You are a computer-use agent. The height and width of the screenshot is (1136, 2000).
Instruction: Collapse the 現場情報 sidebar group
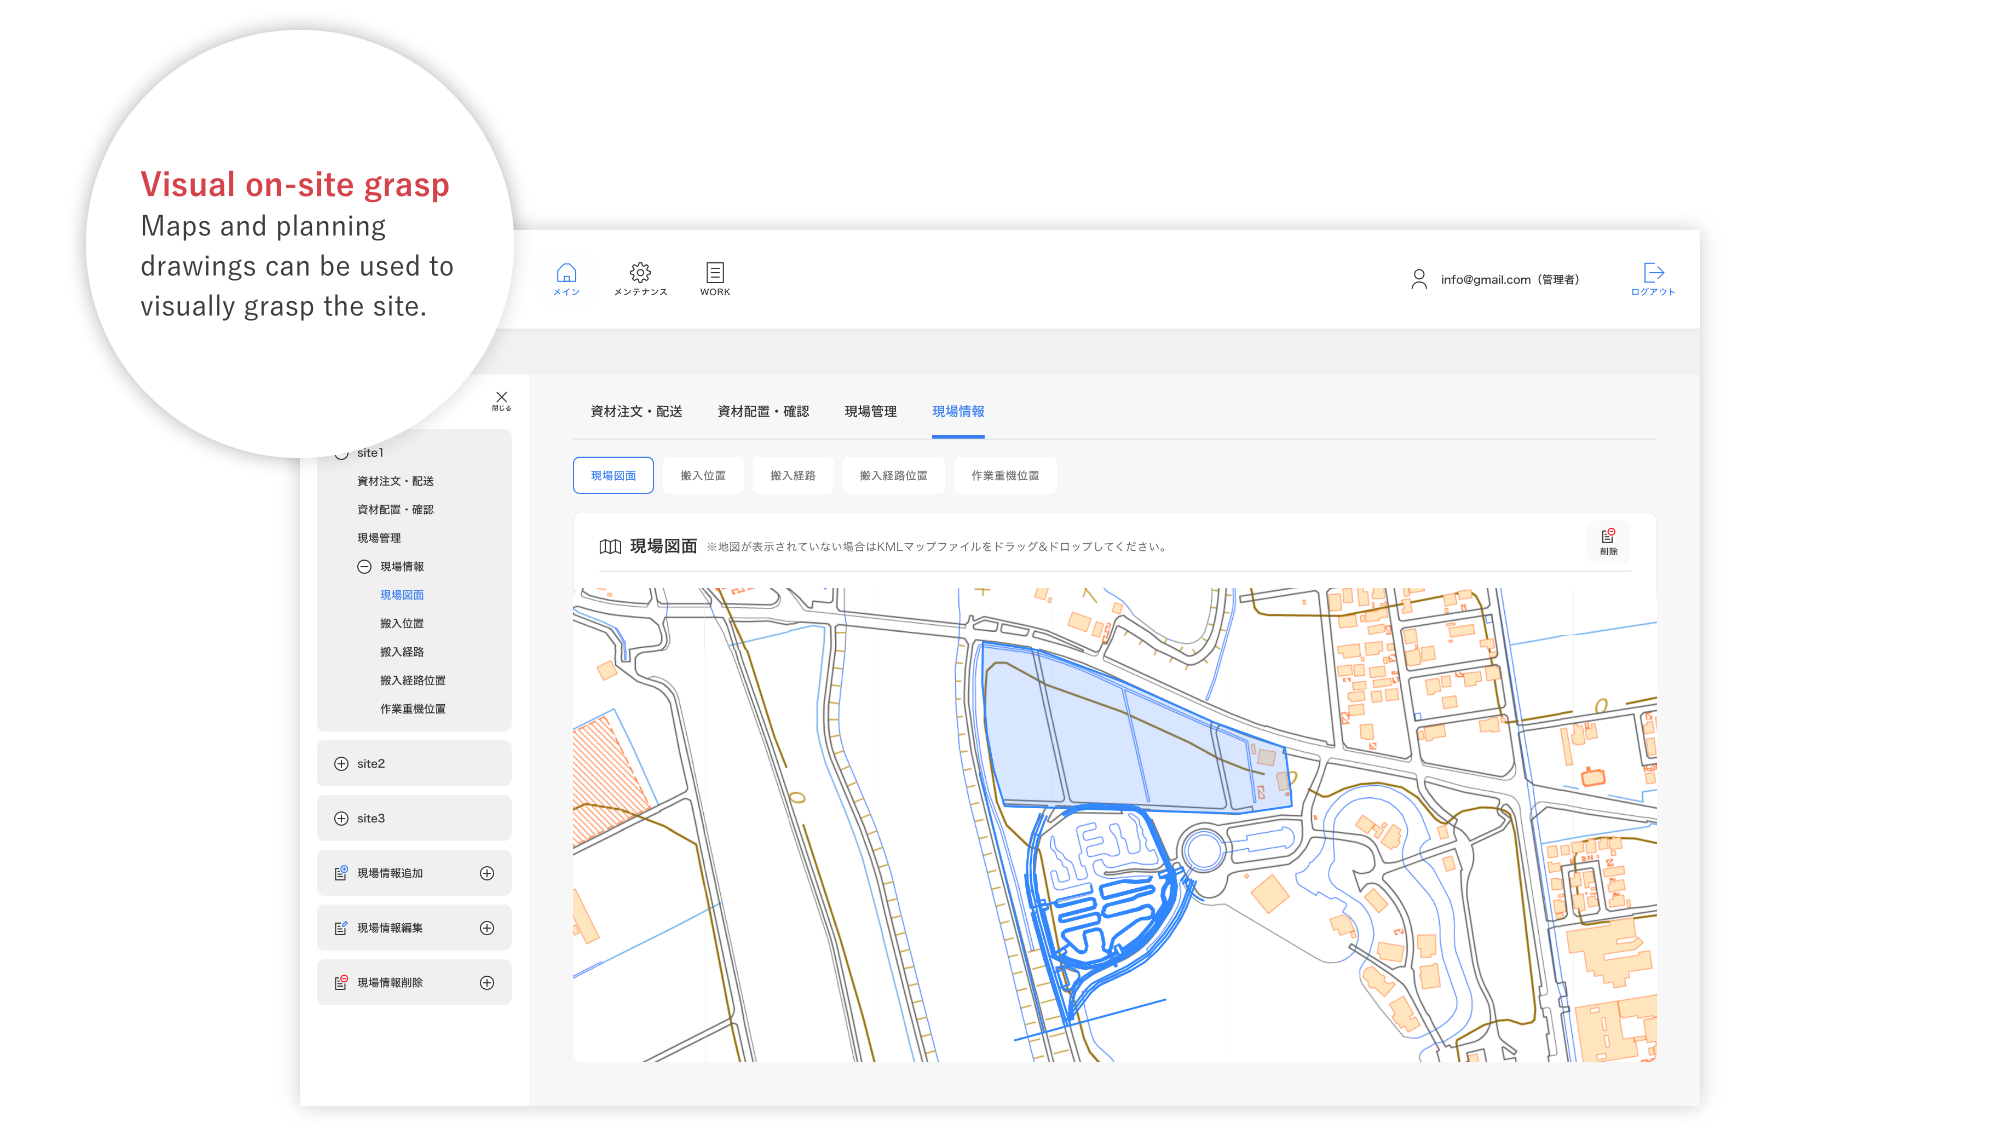point(364,567)
